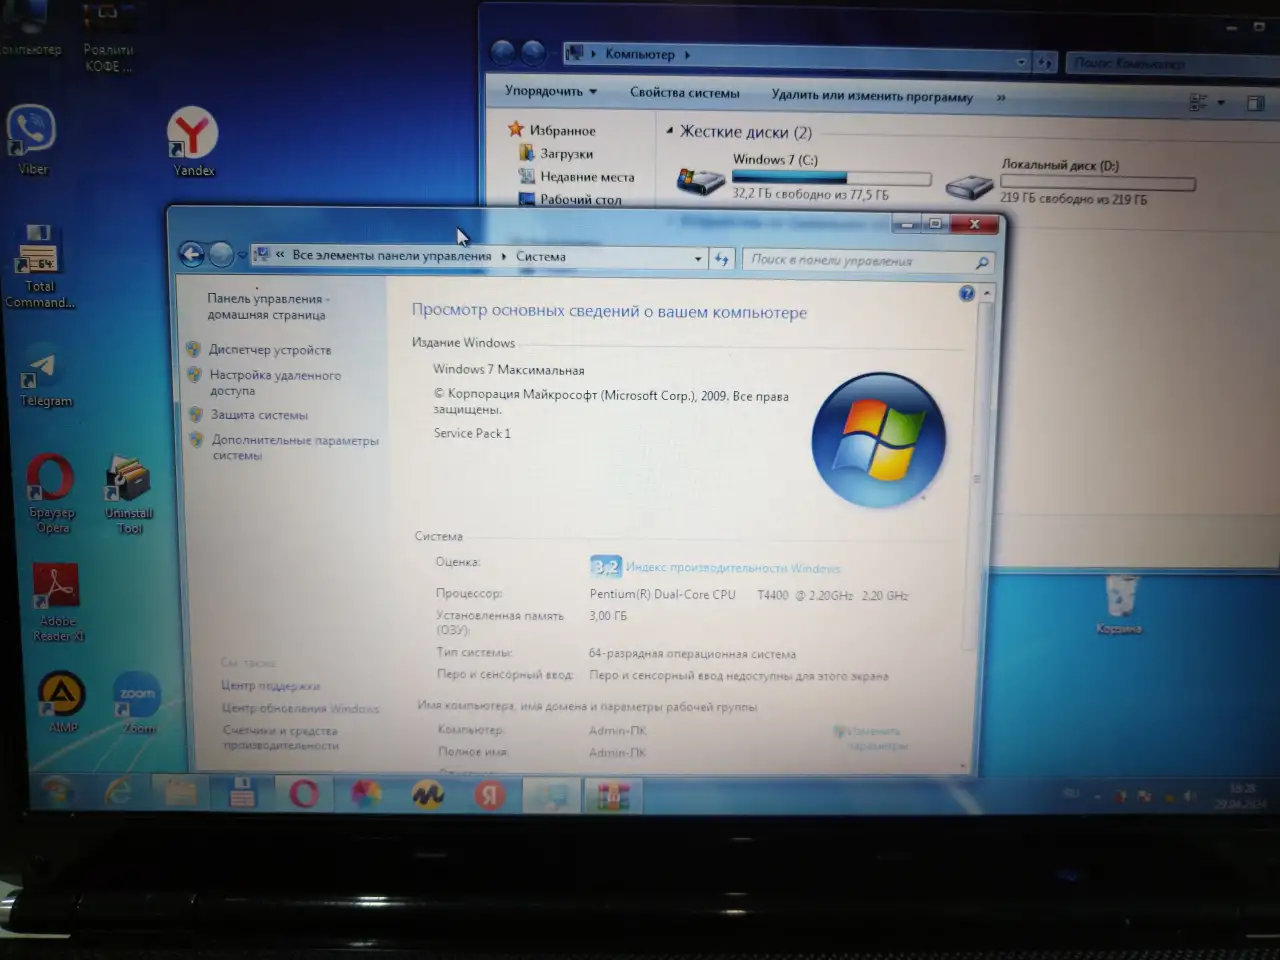Screen dimensions: 1280x960
Task: Open Uninstall Tool shortcut
Action: click(x=129, y=494)
